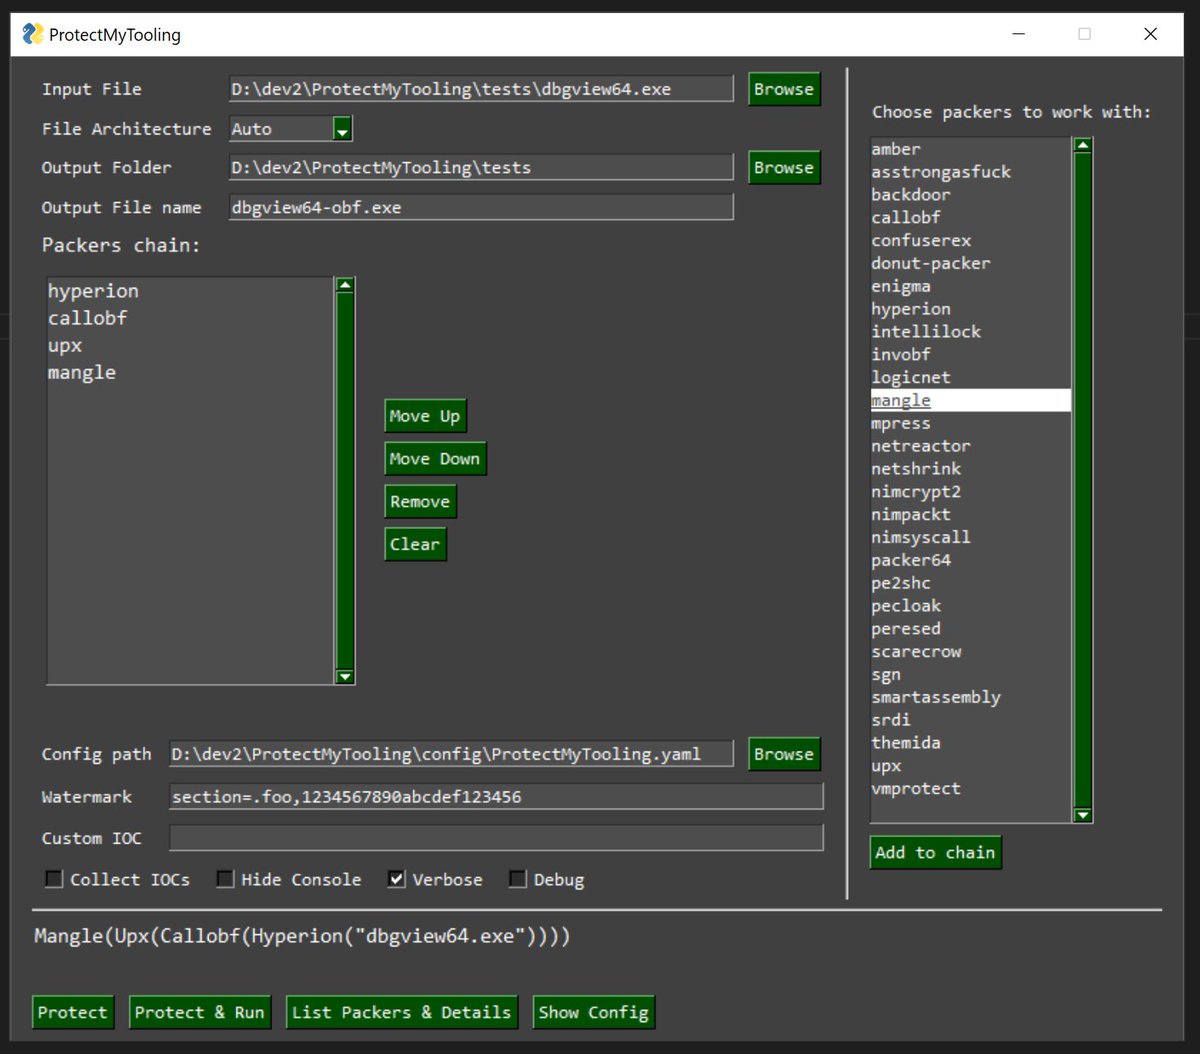Select callobf in the packers chain
1200x1054 pixels.
click(x=190, y=318)
